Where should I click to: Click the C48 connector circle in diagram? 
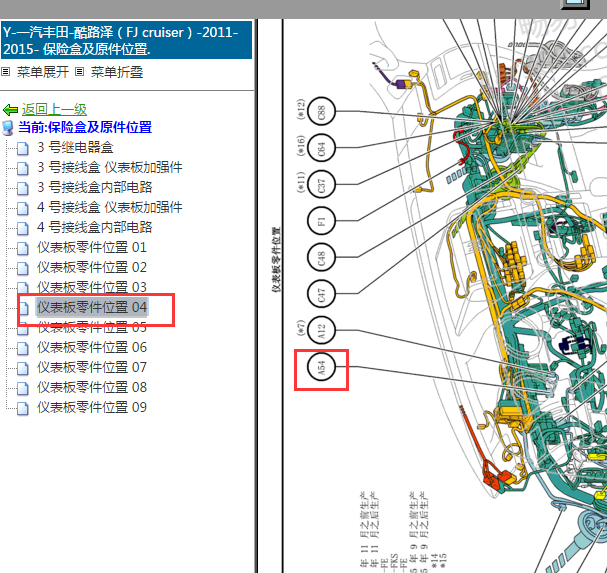(x=321, y=257)
